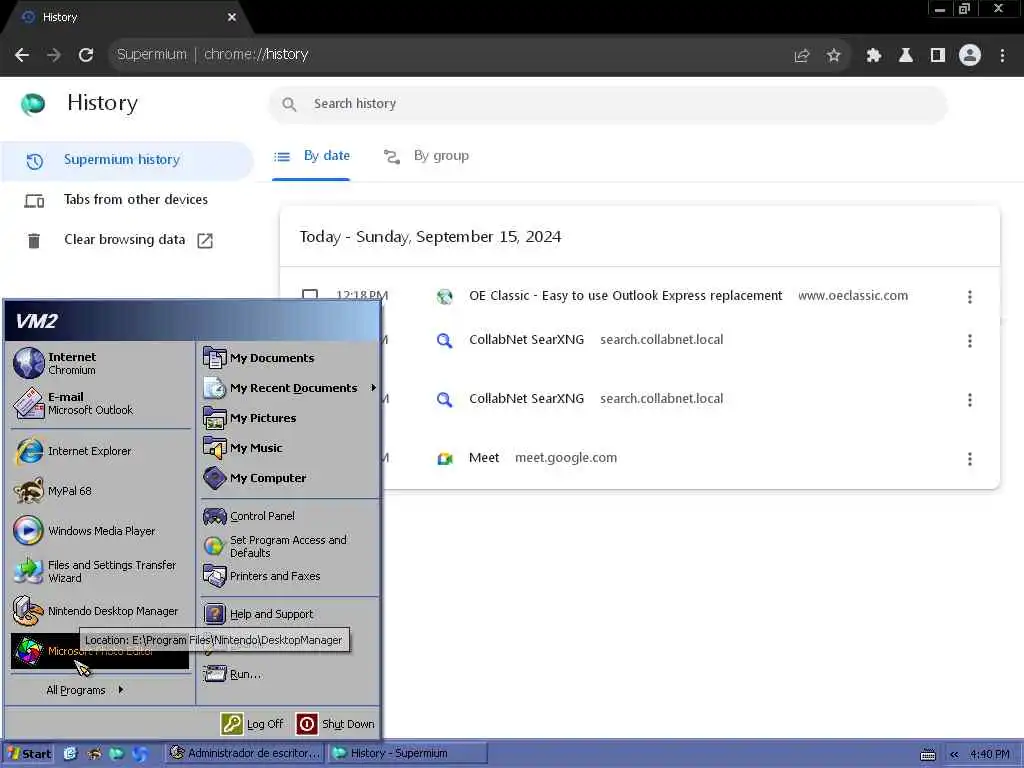Open the flask experiments icon

coord(906,55)
